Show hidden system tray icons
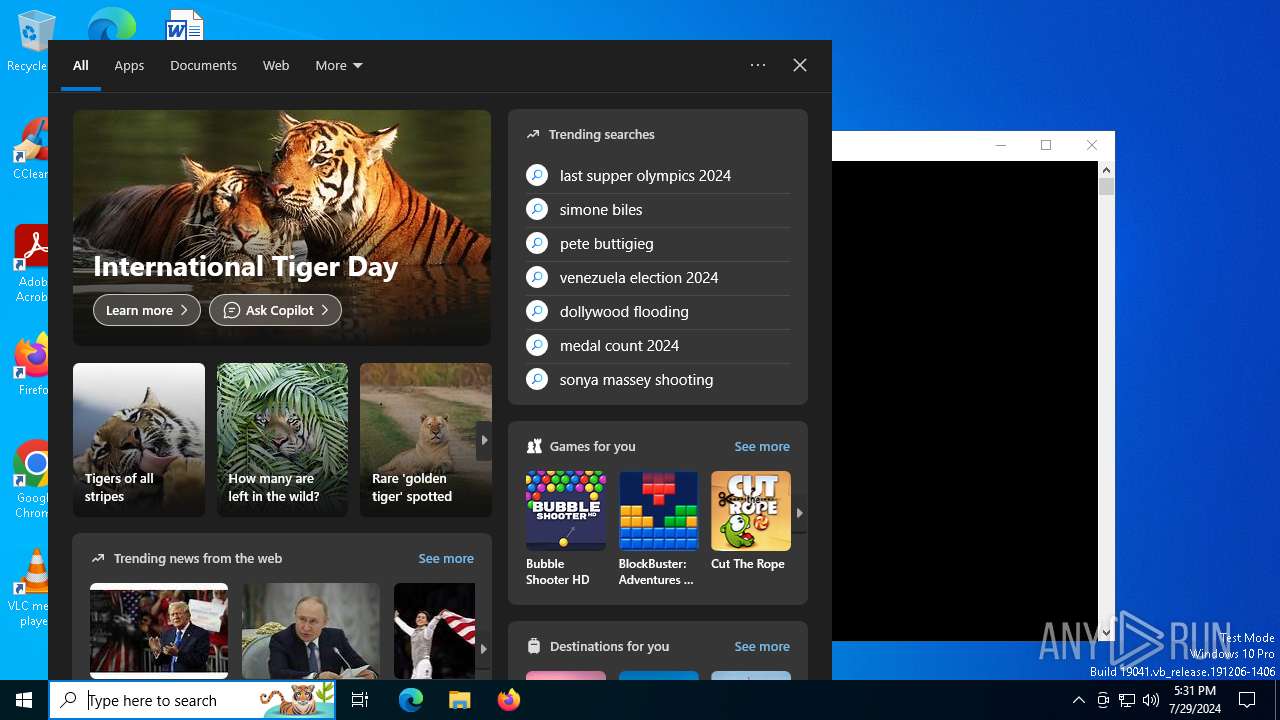Viewport: 1280px width, 720px height. pos(1078,700)
